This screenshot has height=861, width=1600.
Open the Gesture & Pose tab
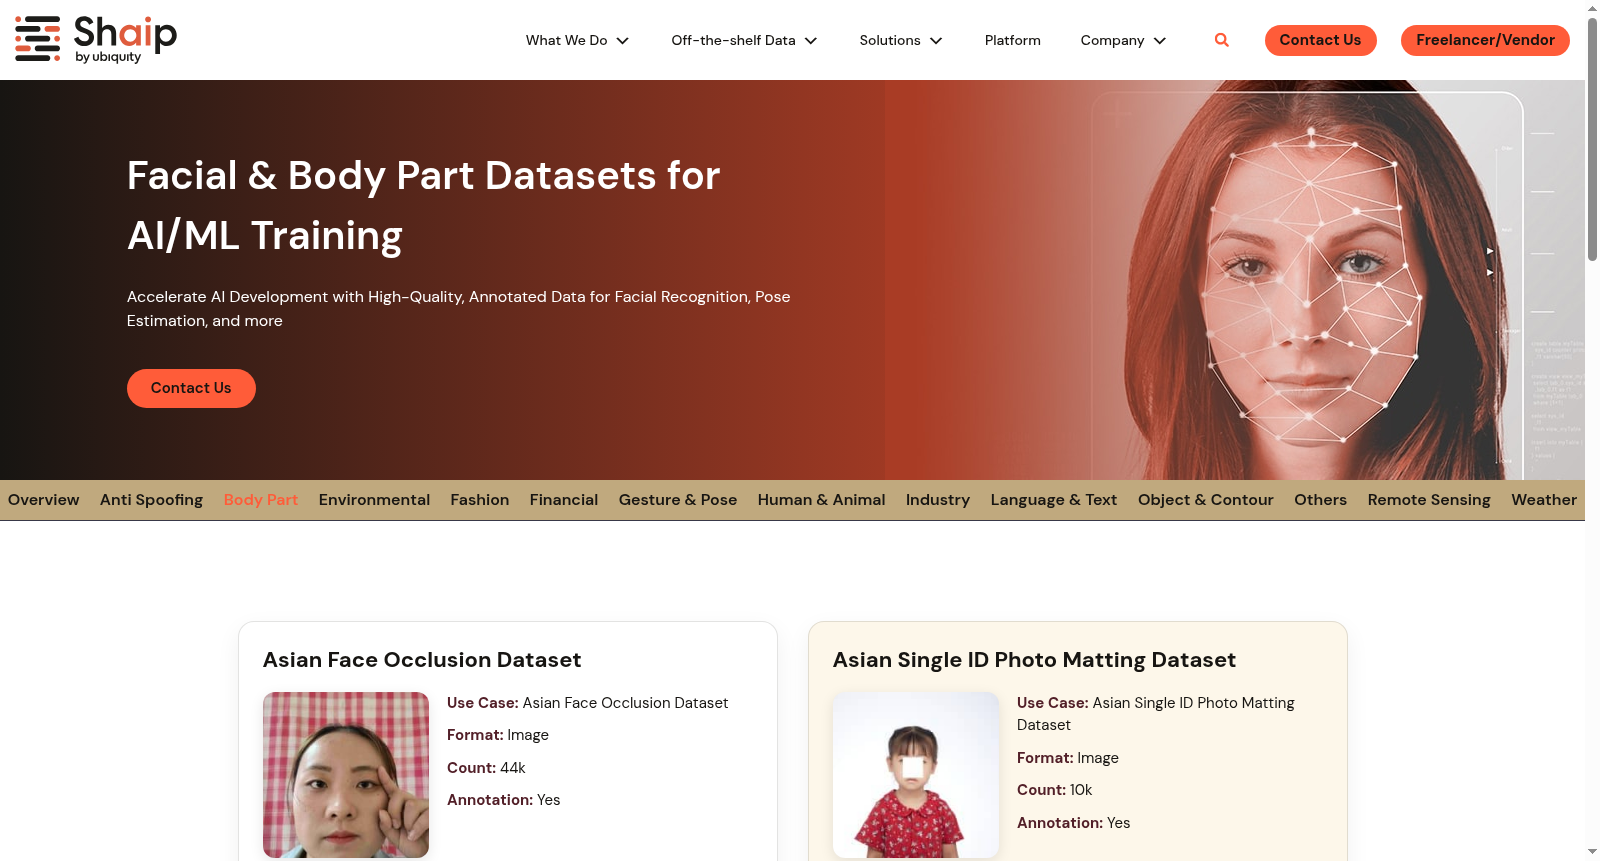coord(678,500)
